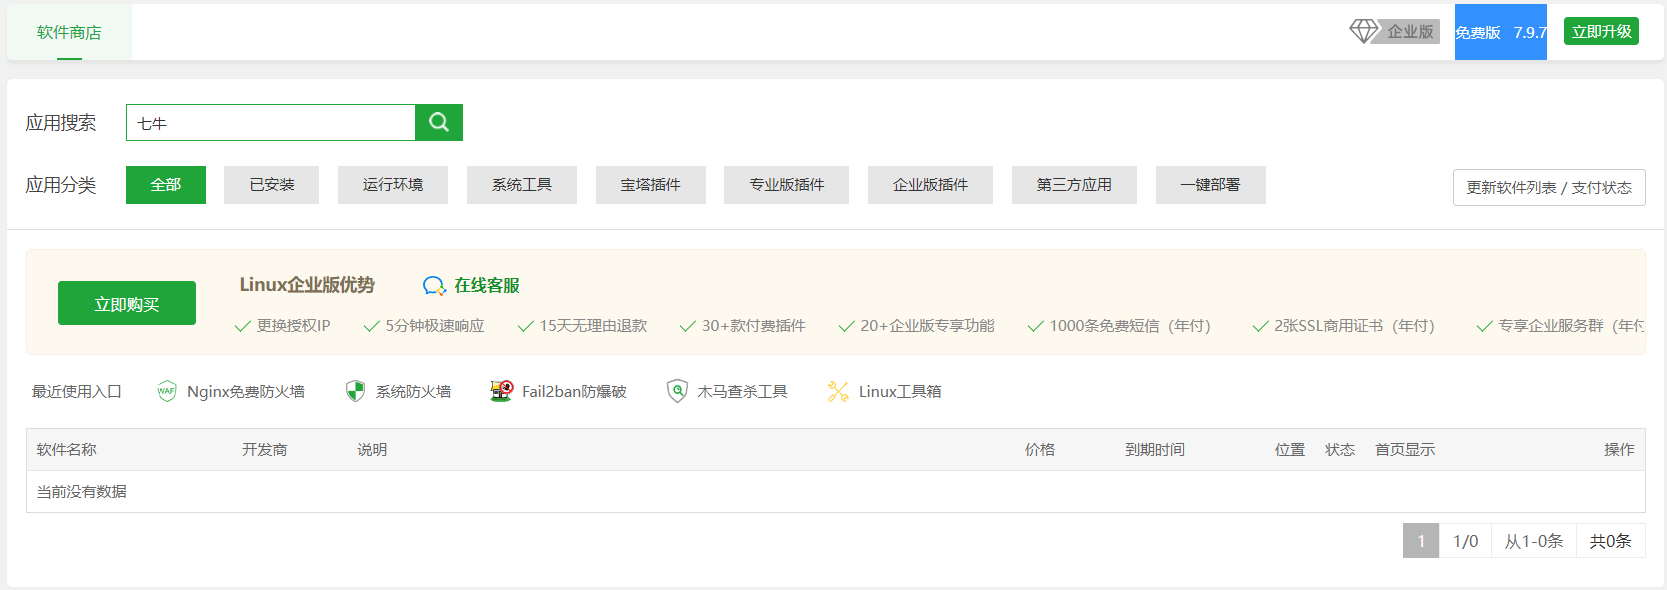Viewport: 1667px width, 590px height.
Task: Show the 宝塔插件 category
Action: [650, 185]
